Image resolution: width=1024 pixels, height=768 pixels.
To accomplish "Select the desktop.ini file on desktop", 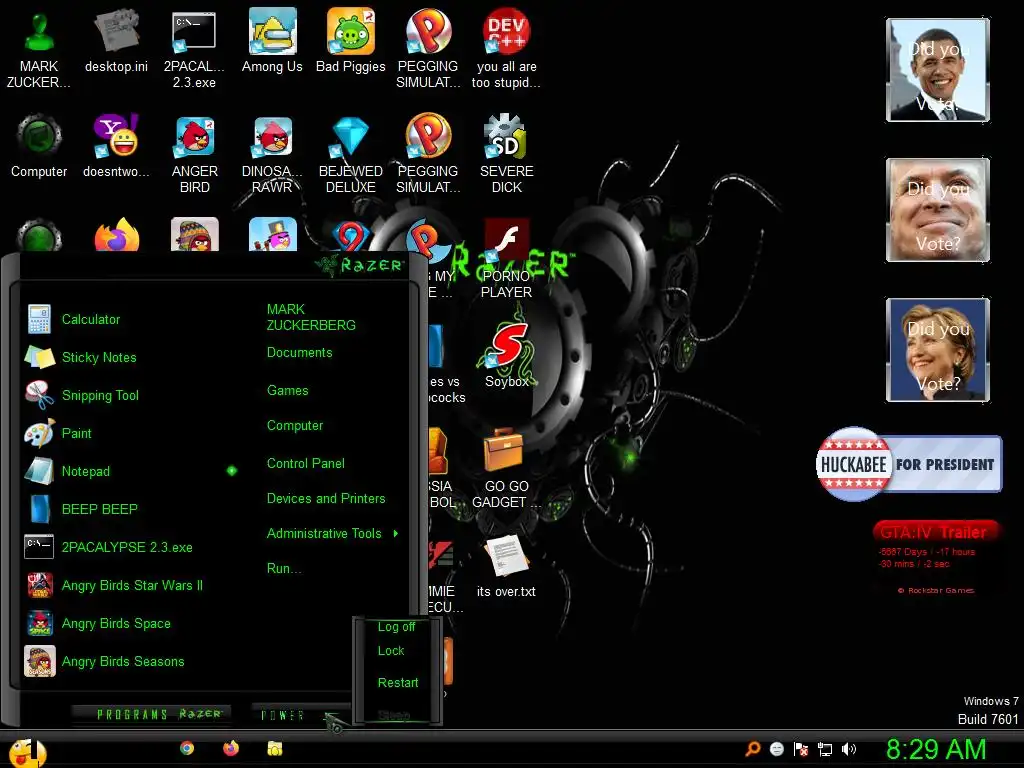I will (116, 40).
